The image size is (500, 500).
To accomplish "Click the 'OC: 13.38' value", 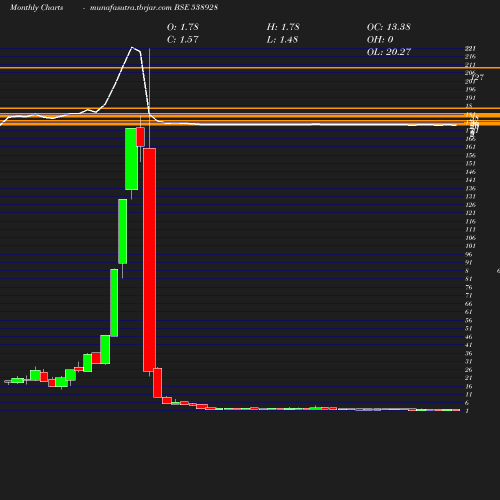I will 389,27.
